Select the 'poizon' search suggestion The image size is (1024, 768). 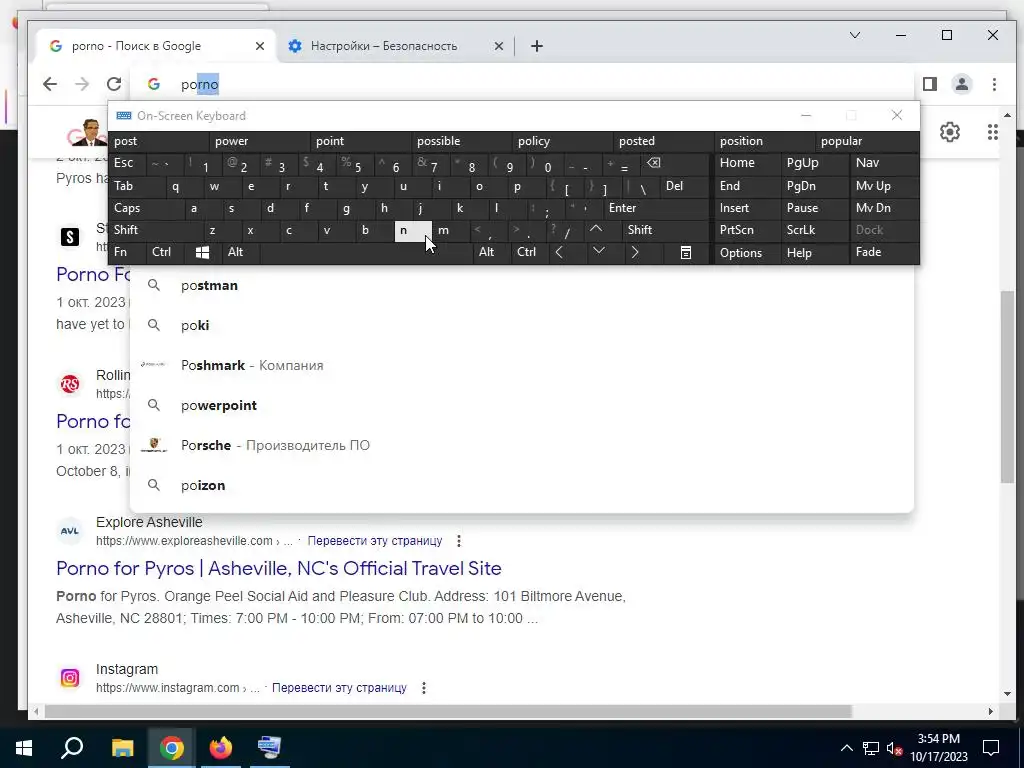point(521,485)
